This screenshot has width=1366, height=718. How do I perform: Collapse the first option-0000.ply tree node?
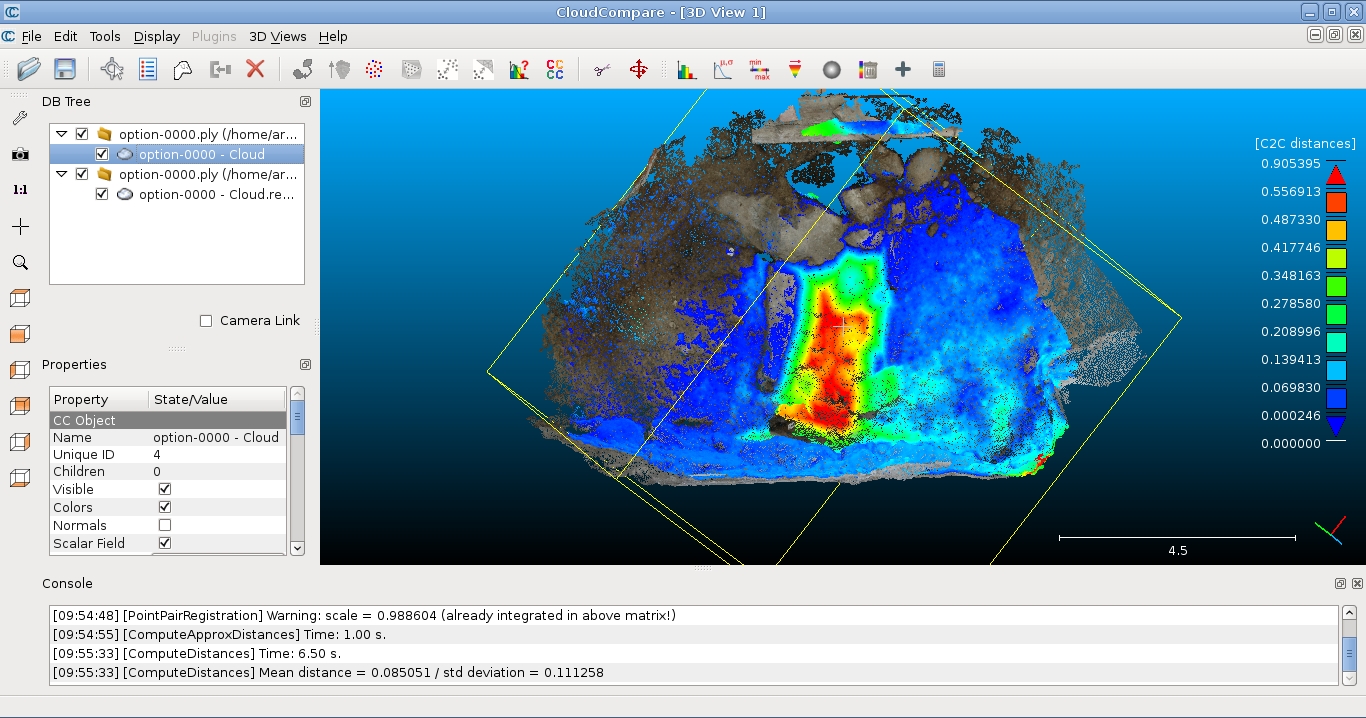62,134
